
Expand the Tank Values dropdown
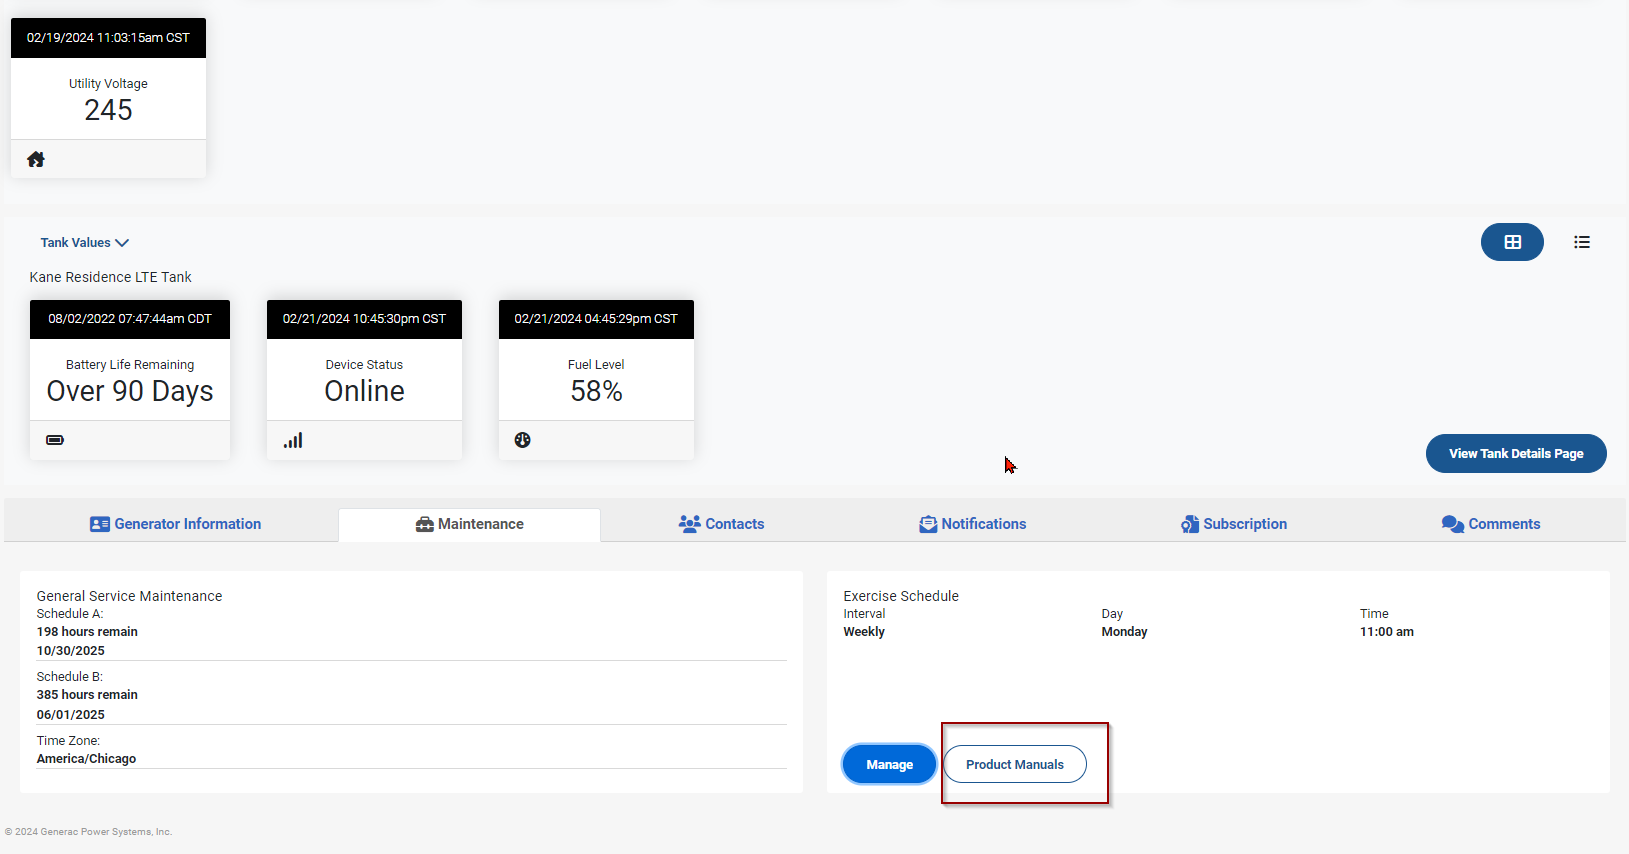(x=85, y=243)
